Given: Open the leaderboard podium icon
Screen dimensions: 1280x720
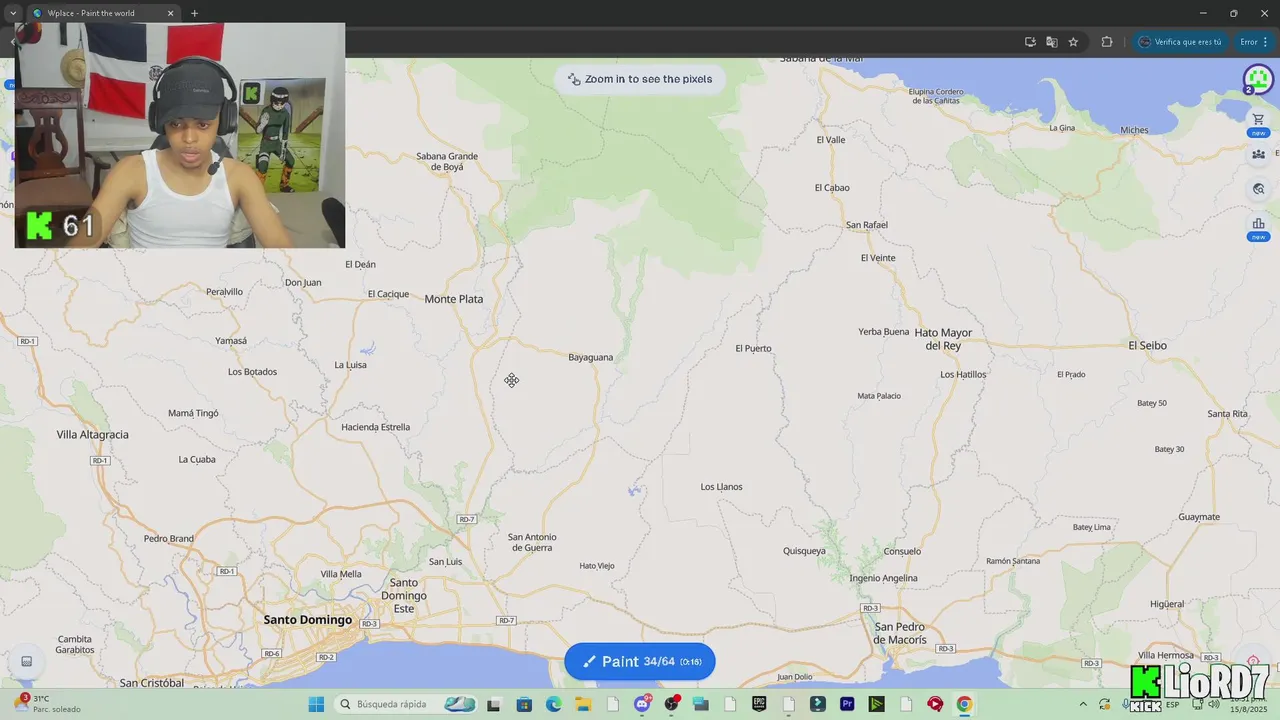Looking at the screenshot, I should 1258,223.
